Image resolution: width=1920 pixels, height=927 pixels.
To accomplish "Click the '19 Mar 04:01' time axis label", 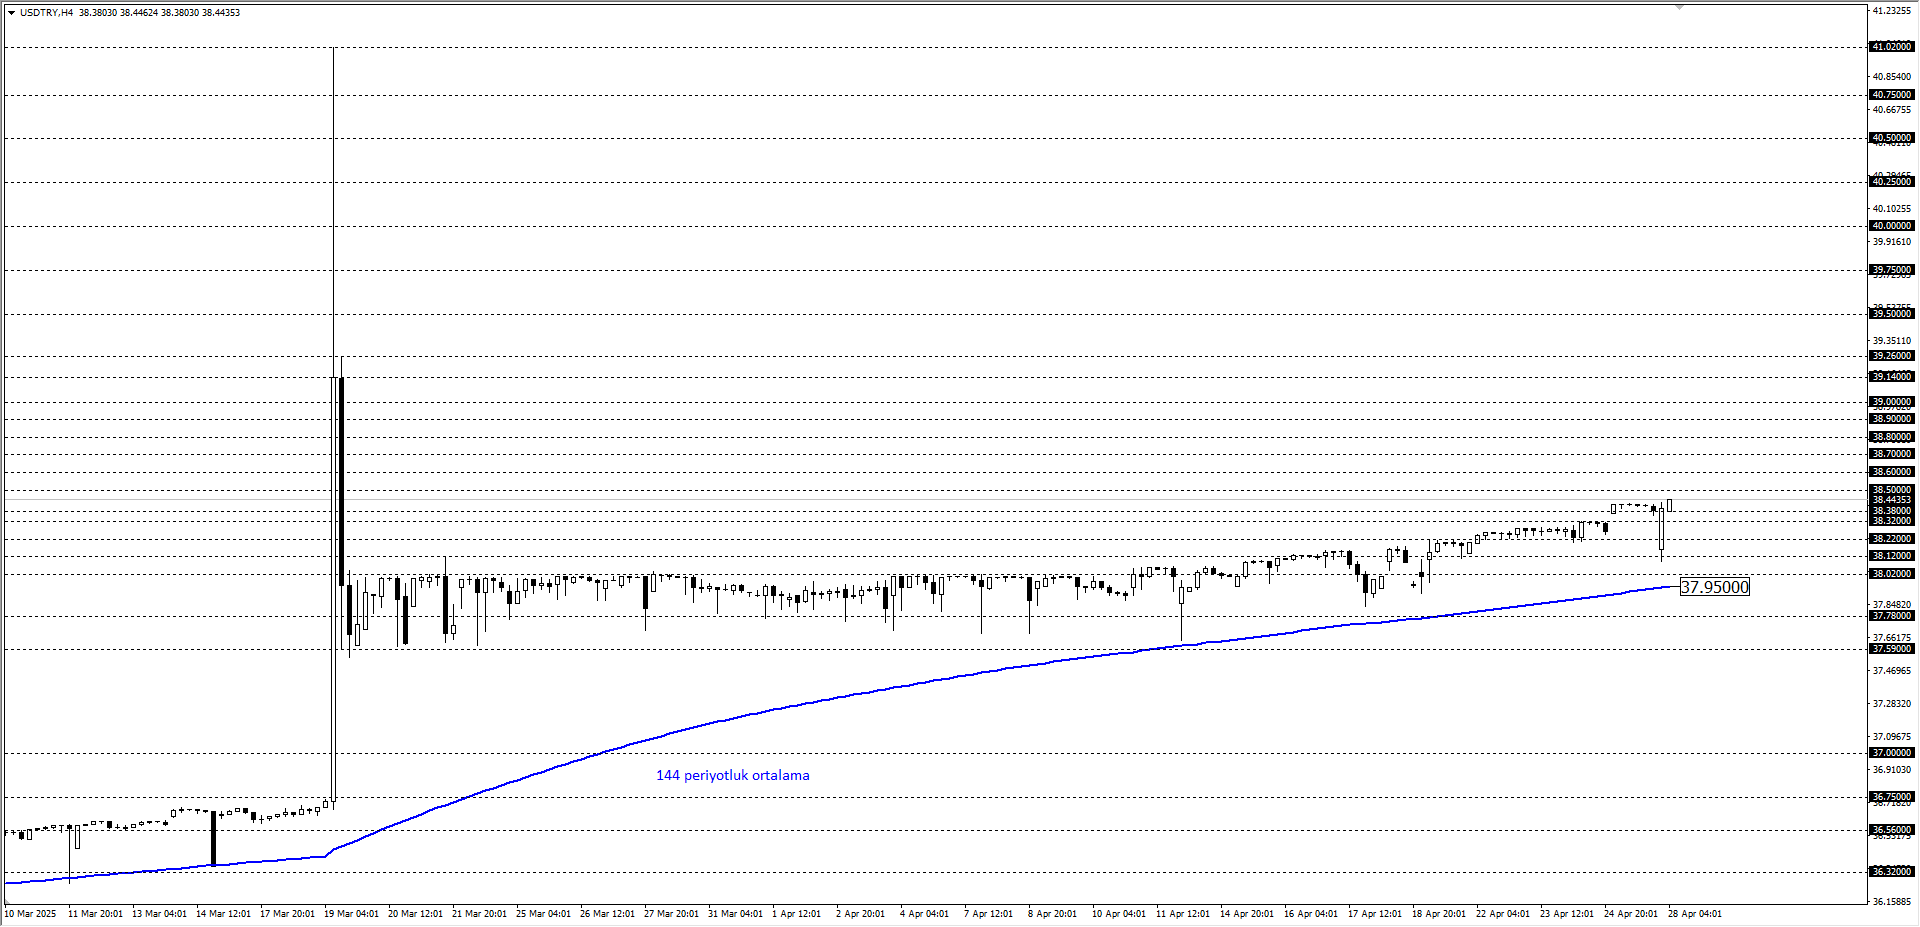I will click(351, 914).
